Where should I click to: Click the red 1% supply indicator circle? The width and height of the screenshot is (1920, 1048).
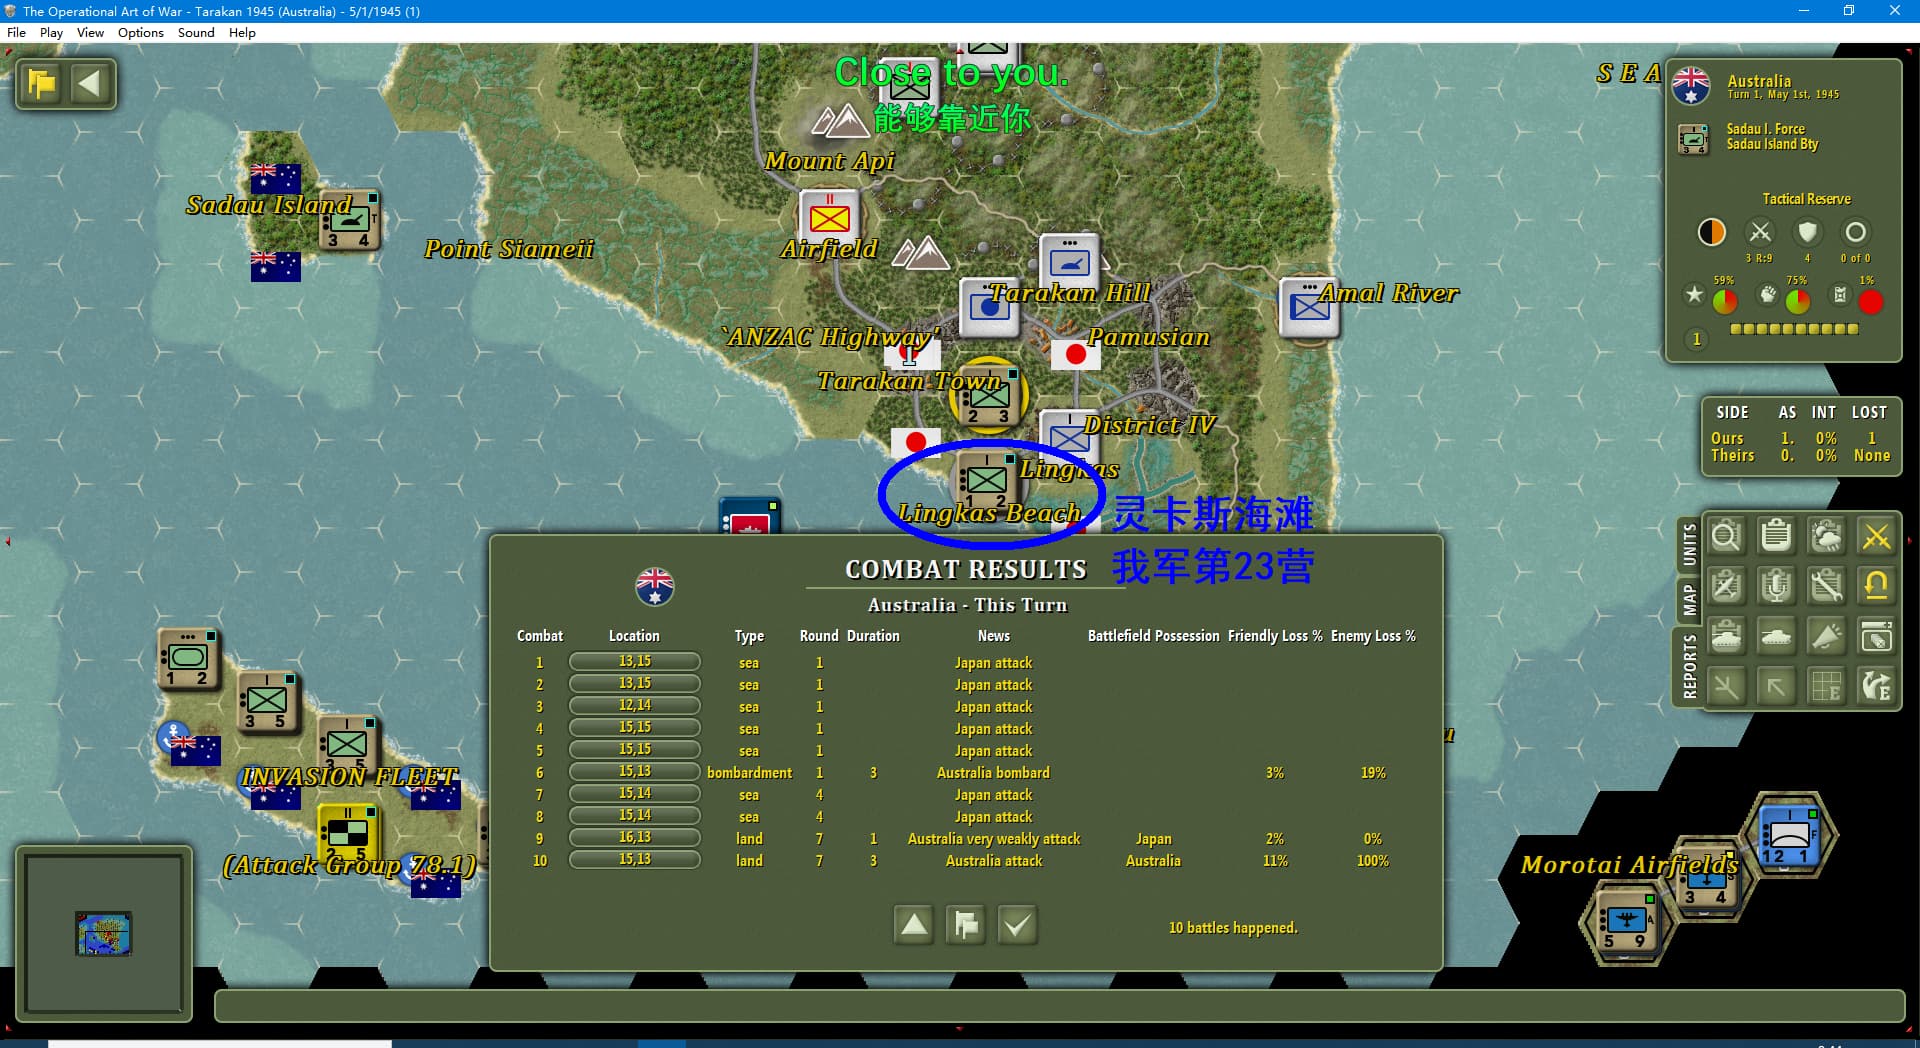coord(1870,301)
